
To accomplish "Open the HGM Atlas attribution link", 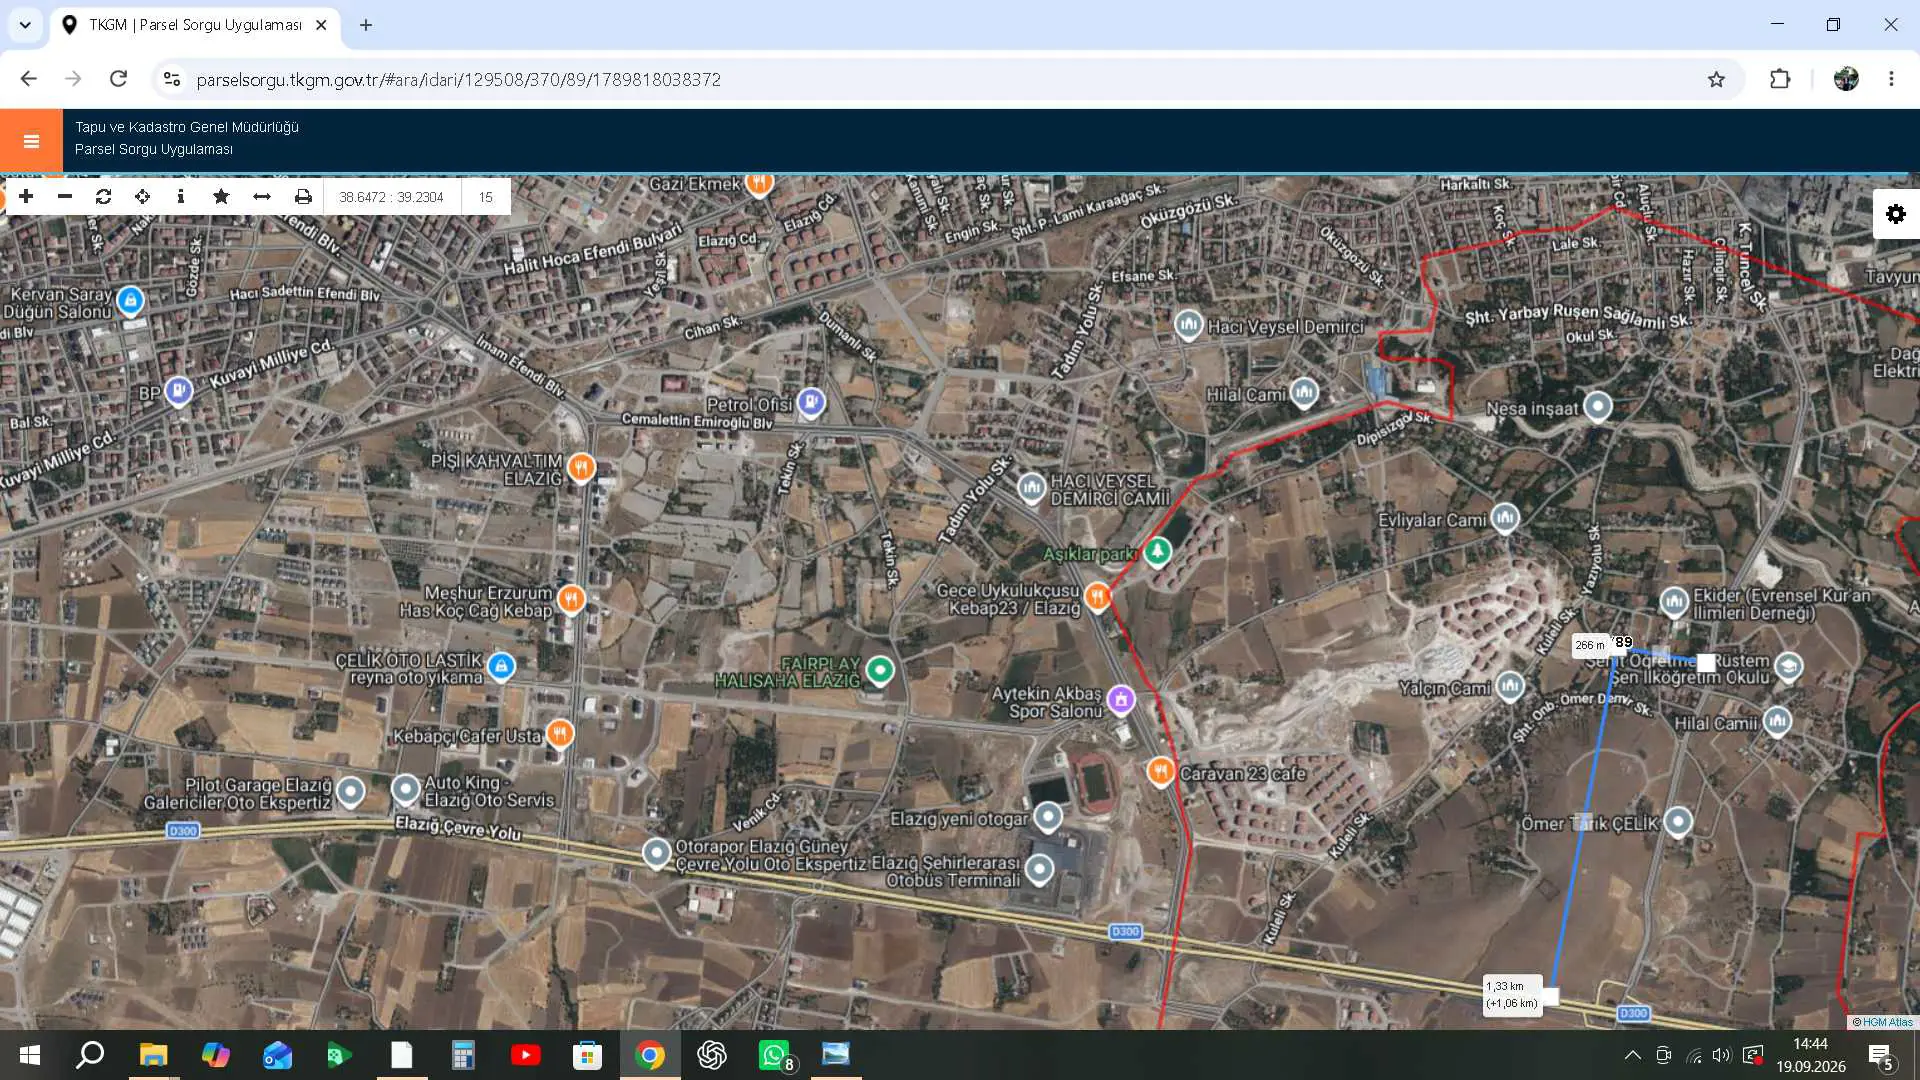I will 1887,1022.
